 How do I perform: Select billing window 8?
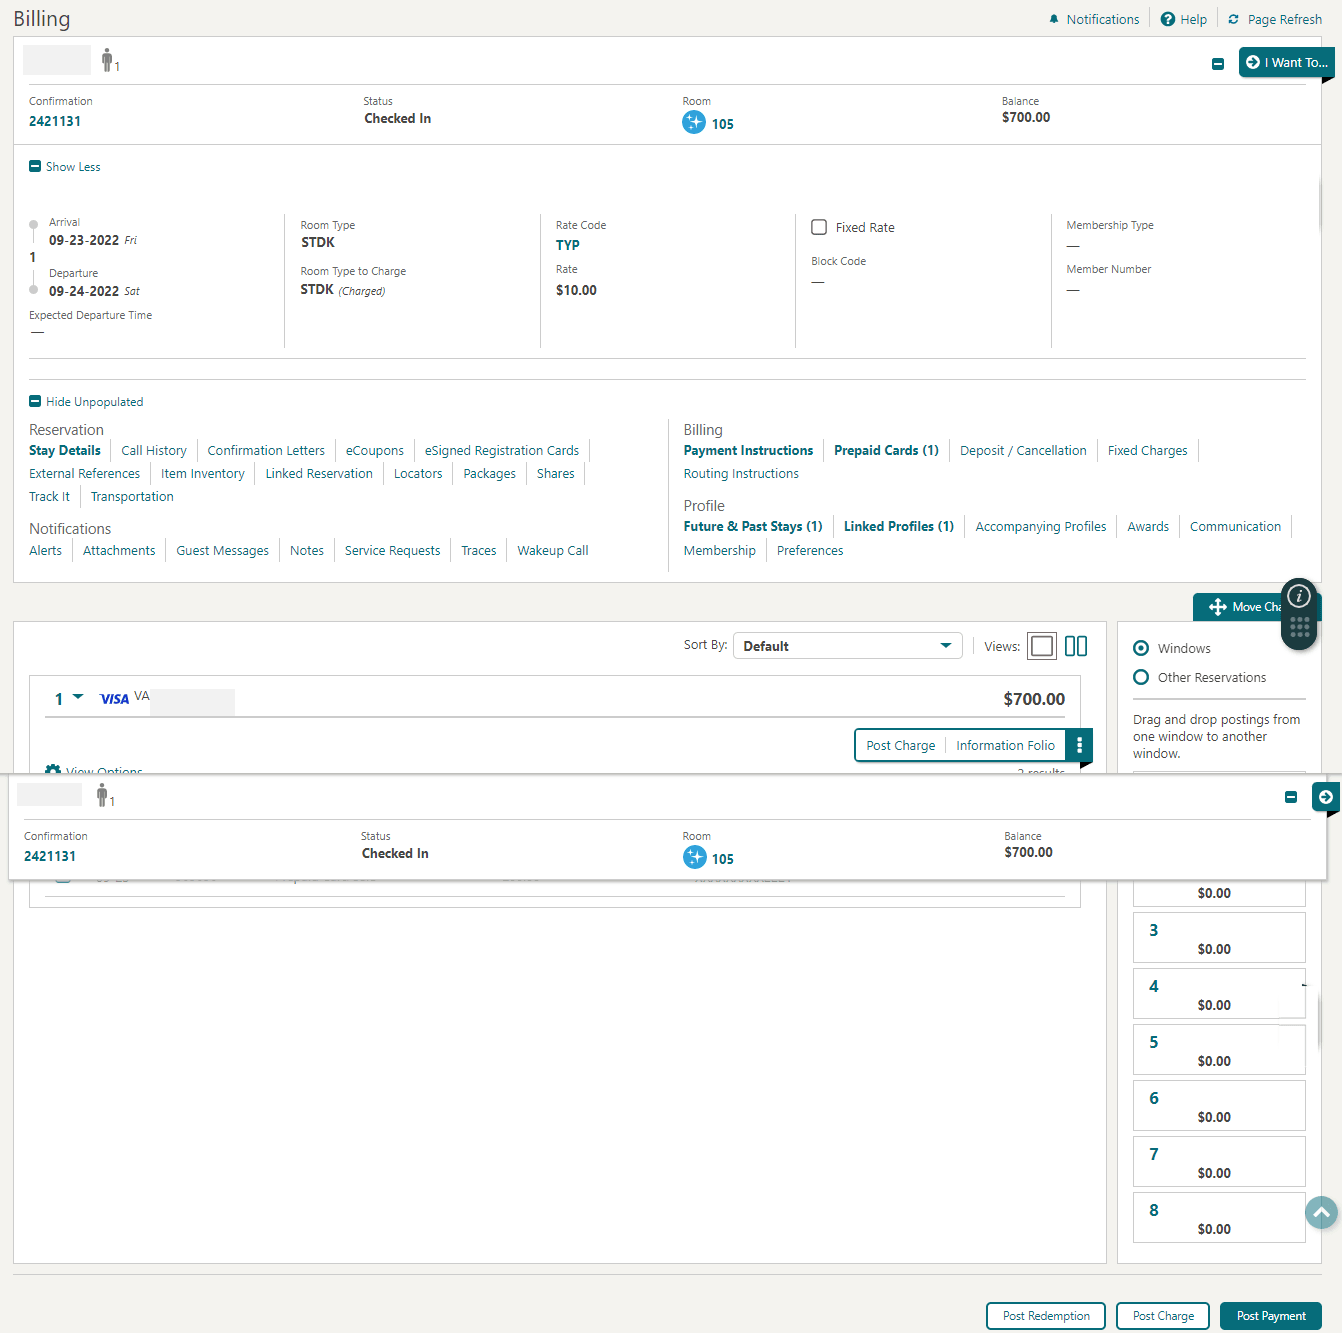pyautogui.click(x=1219, y=1217)
